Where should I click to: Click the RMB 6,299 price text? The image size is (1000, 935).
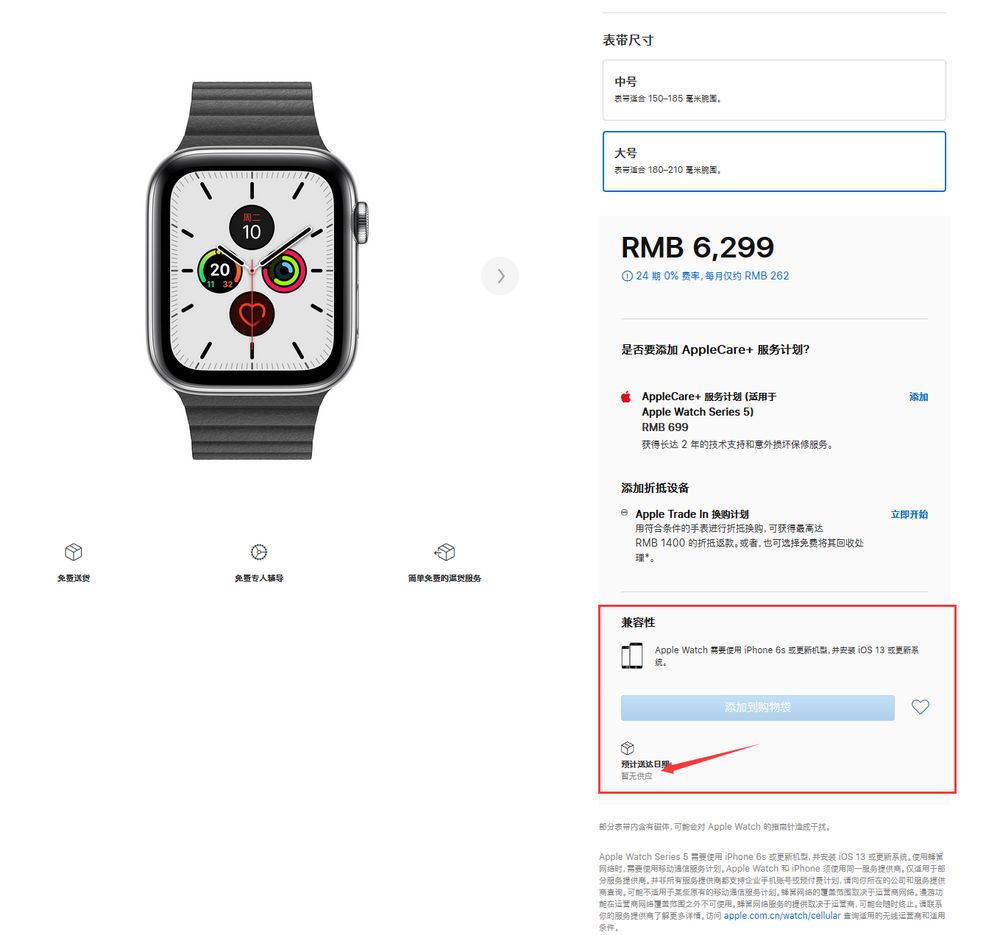(697, 247)
